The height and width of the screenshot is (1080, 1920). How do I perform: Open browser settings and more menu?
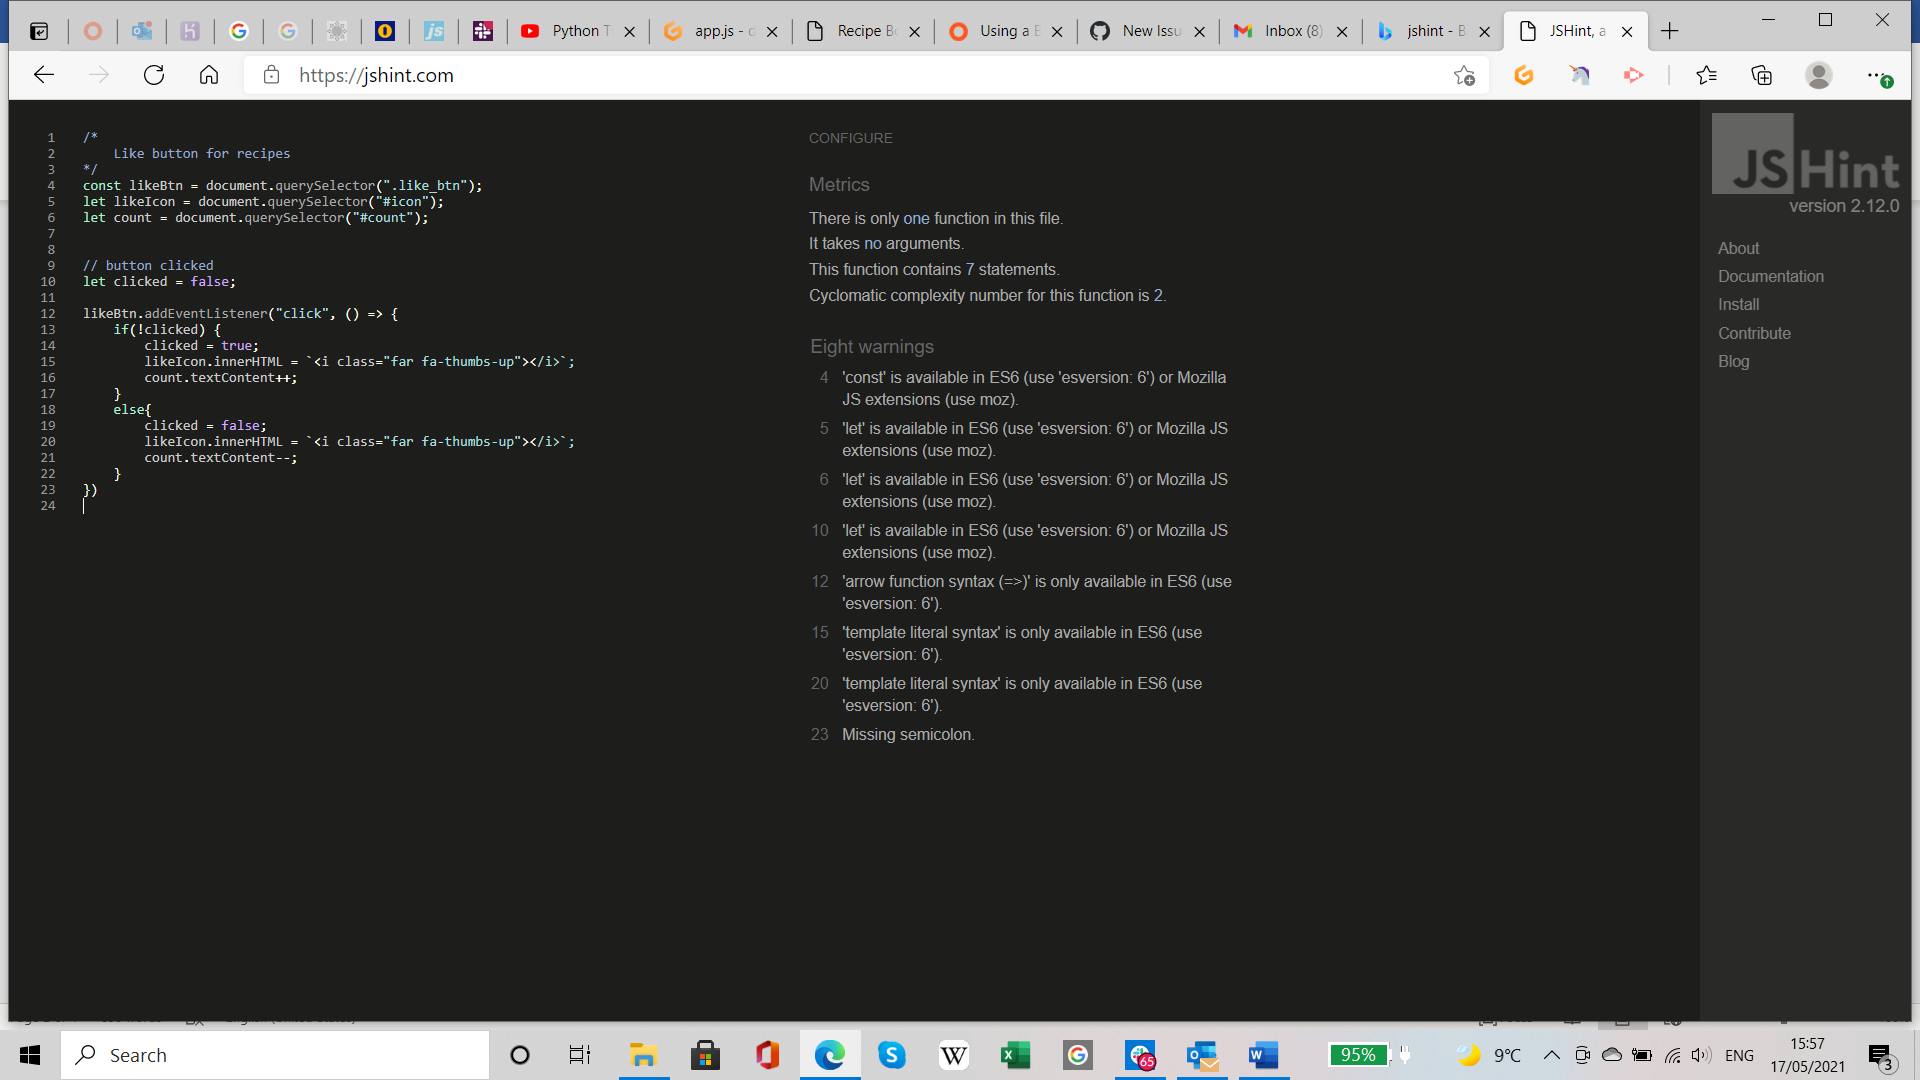tap(1877, 75)
